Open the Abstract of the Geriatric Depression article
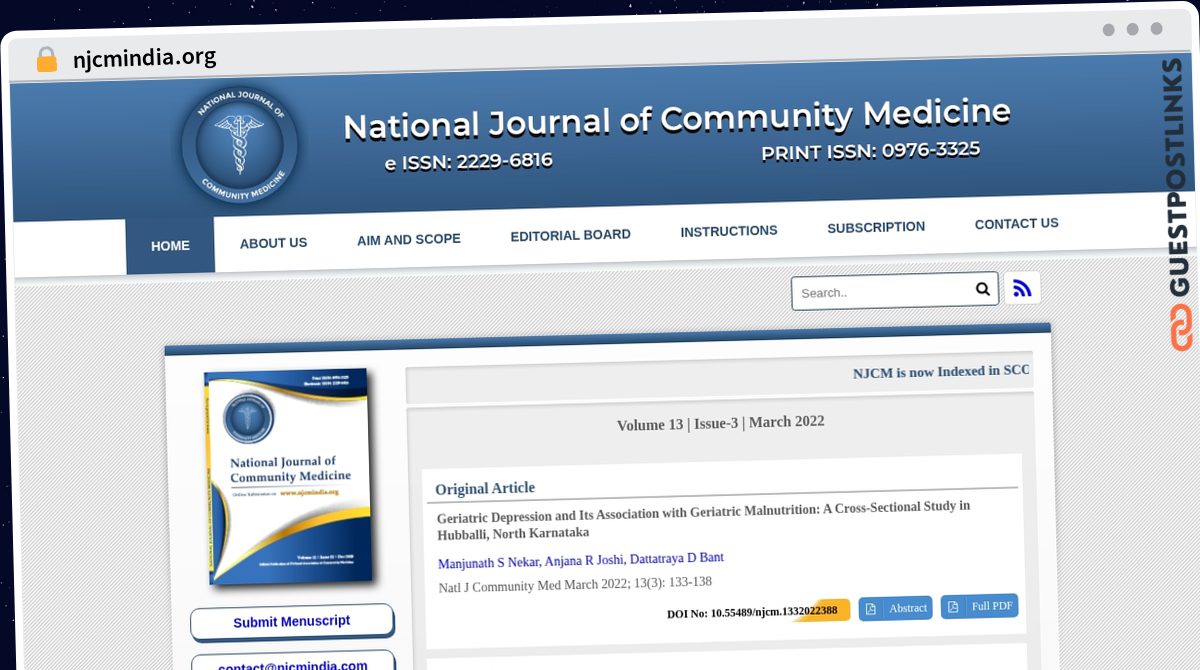This screenshot has width=1200, height=670. (895, 608)
